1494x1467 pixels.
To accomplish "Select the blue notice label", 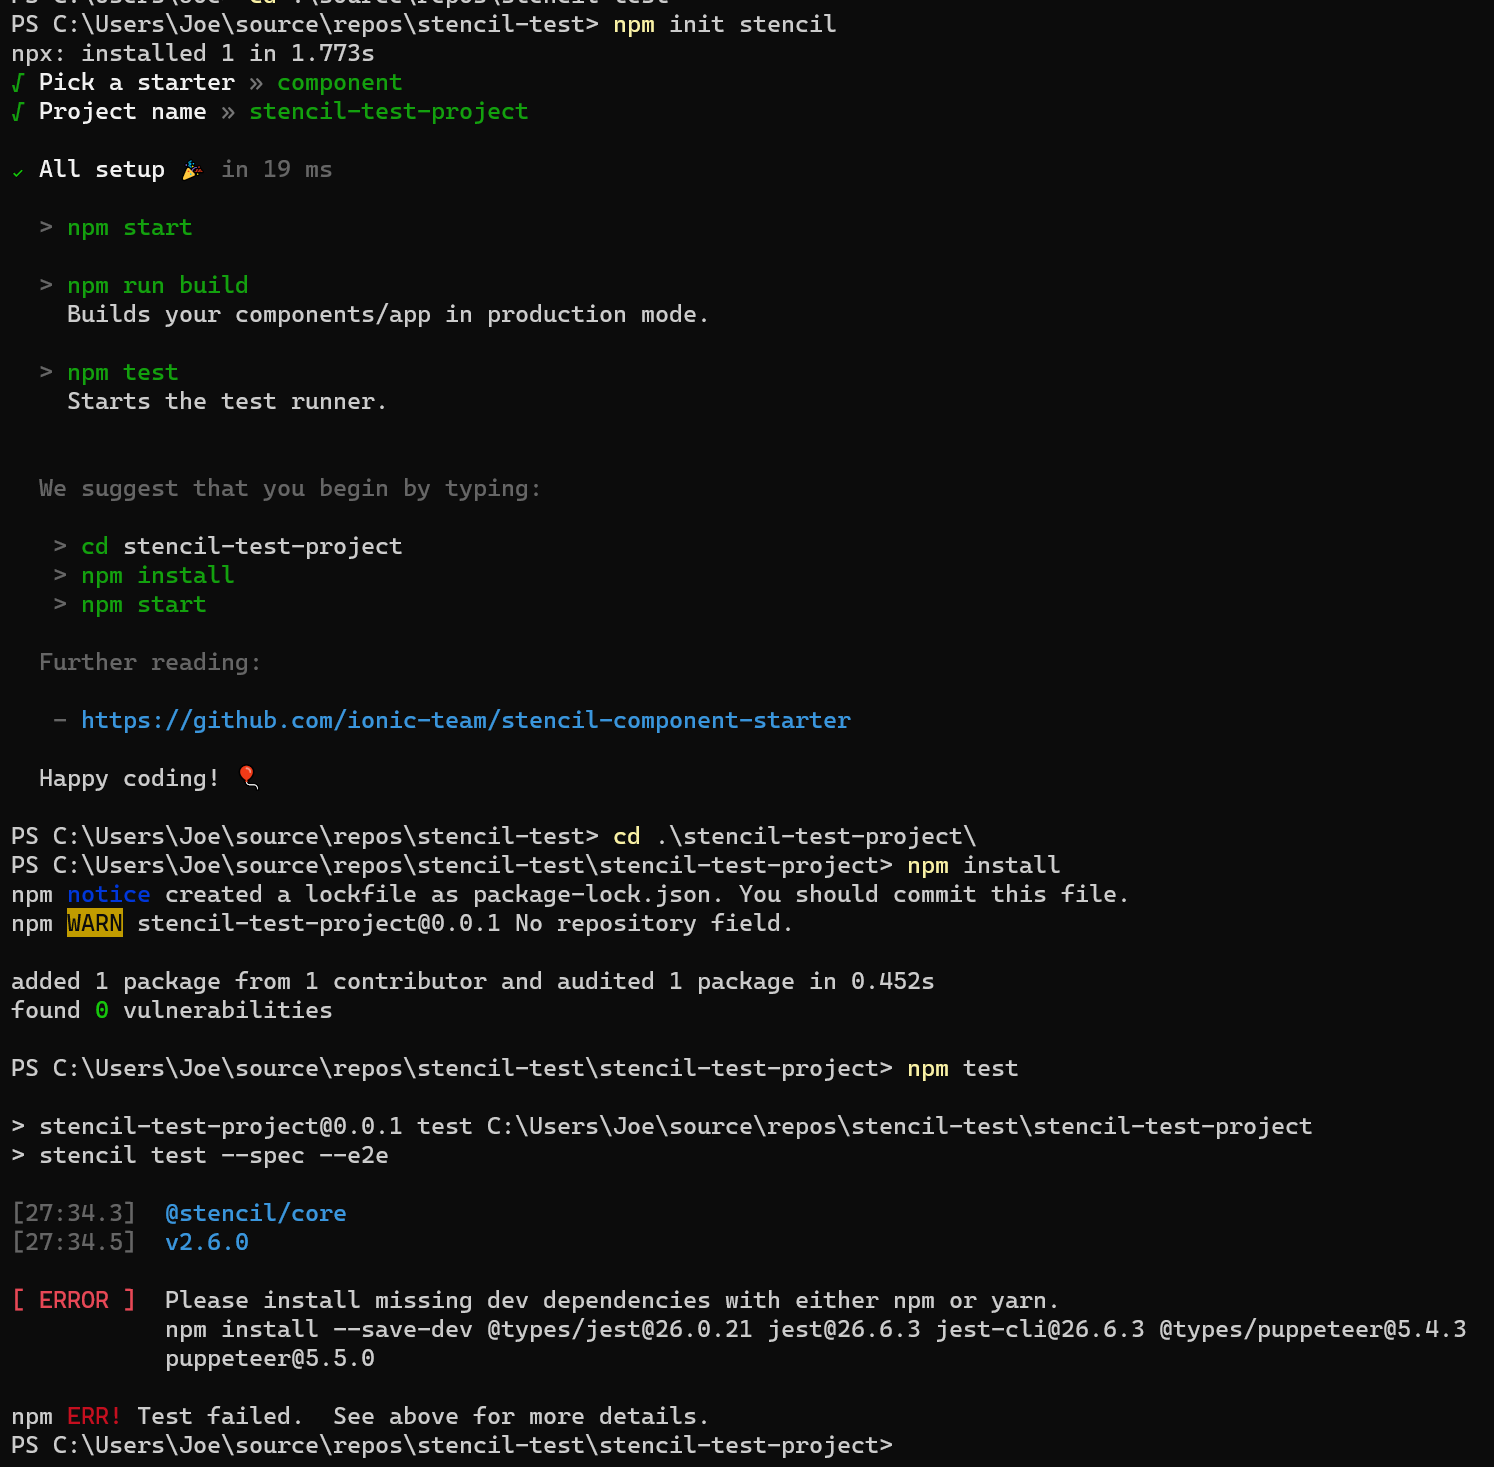I will point(108,894).
